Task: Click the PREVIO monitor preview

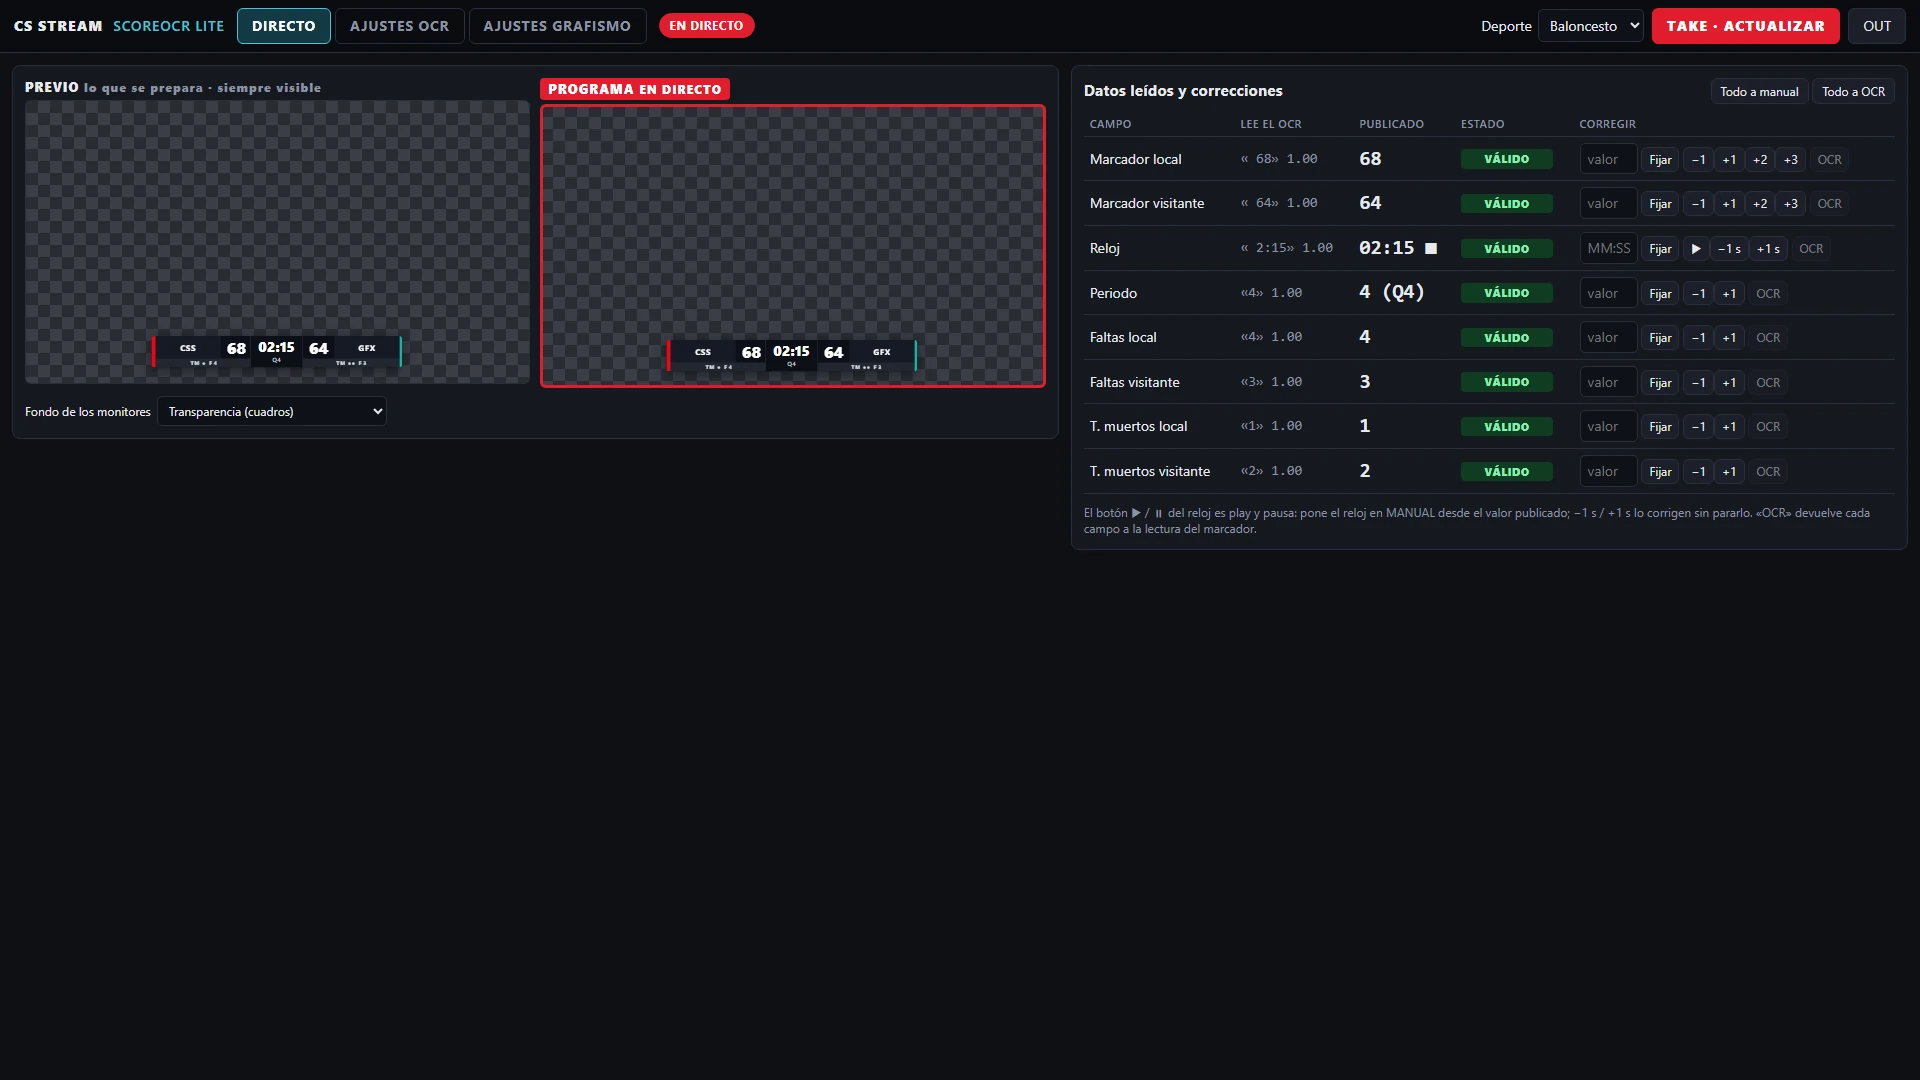Action: pyautogui.click(x=277, y=241)
